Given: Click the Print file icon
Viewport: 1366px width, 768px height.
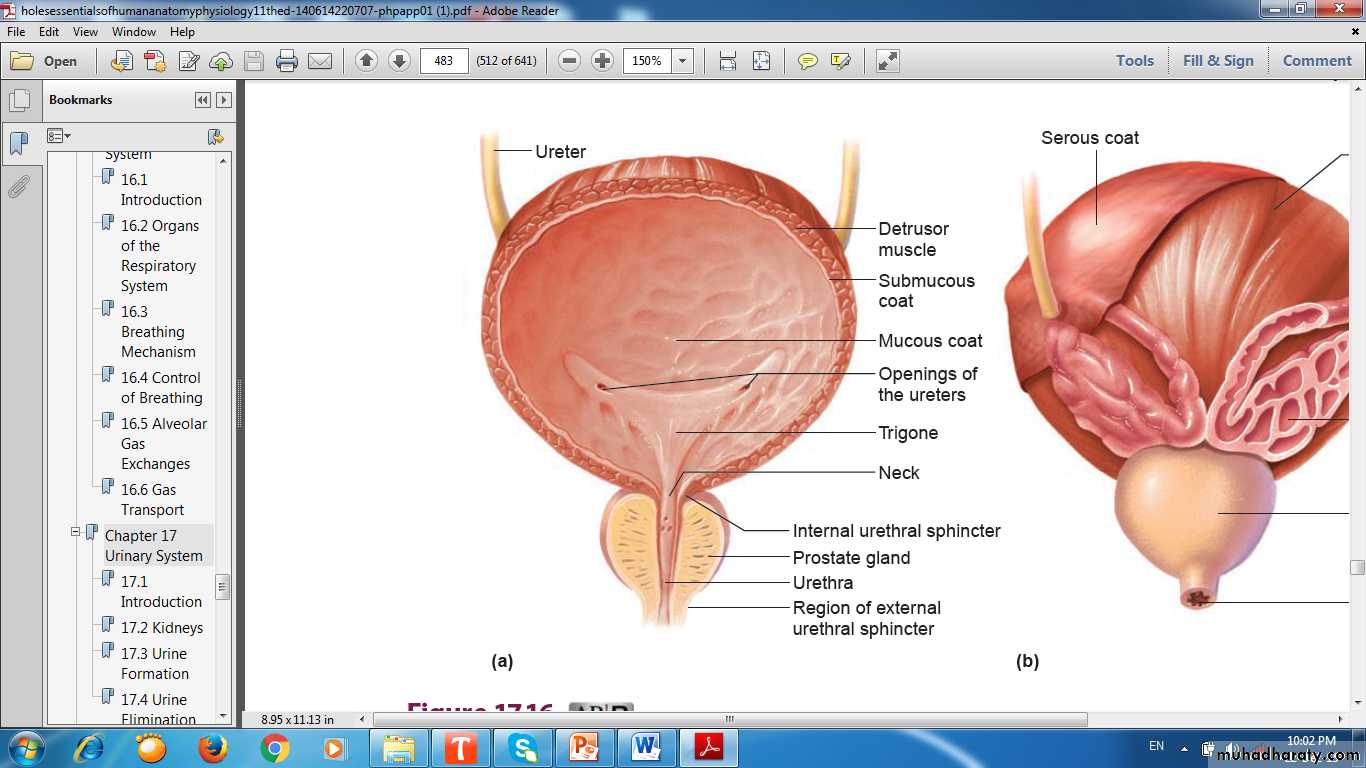Looking at the screenshot, I should tap(287, 61).
